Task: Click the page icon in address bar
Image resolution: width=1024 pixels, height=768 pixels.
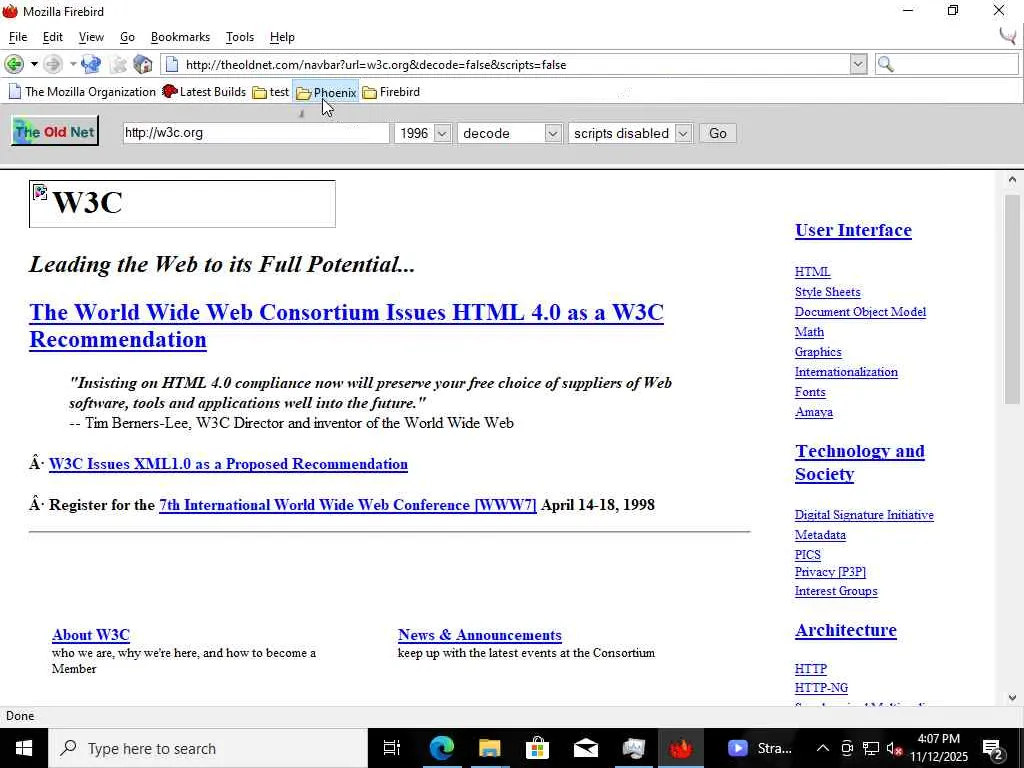Action: coord(172,64)
